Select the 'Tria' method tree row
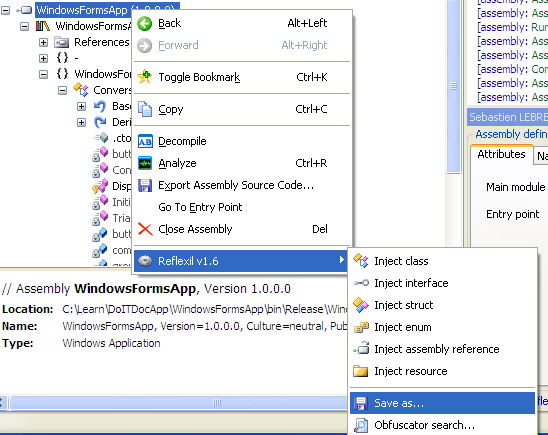Viewport: 548px width, 435px height. (112, 218)
